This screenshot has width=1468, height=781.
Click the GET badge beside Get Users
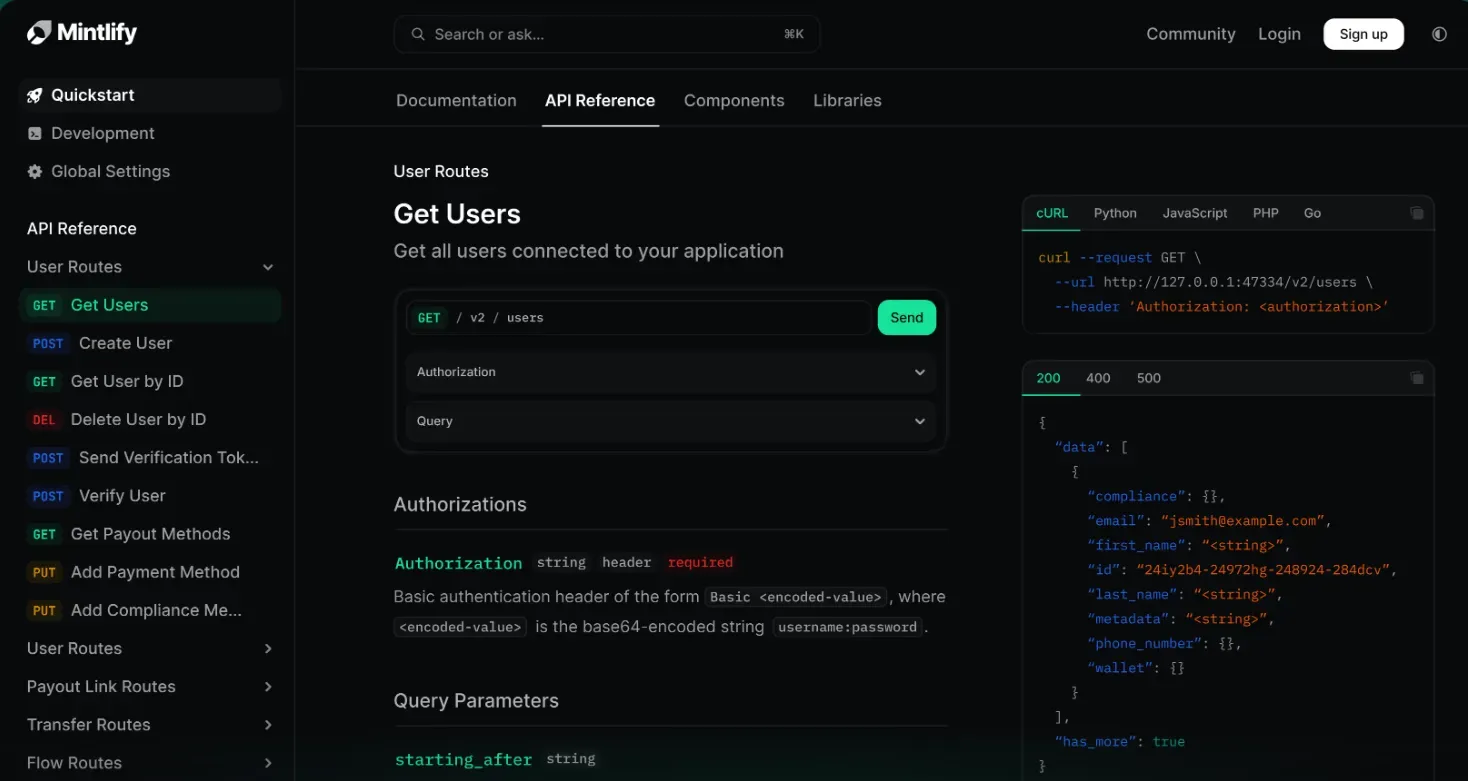(44, 305)
